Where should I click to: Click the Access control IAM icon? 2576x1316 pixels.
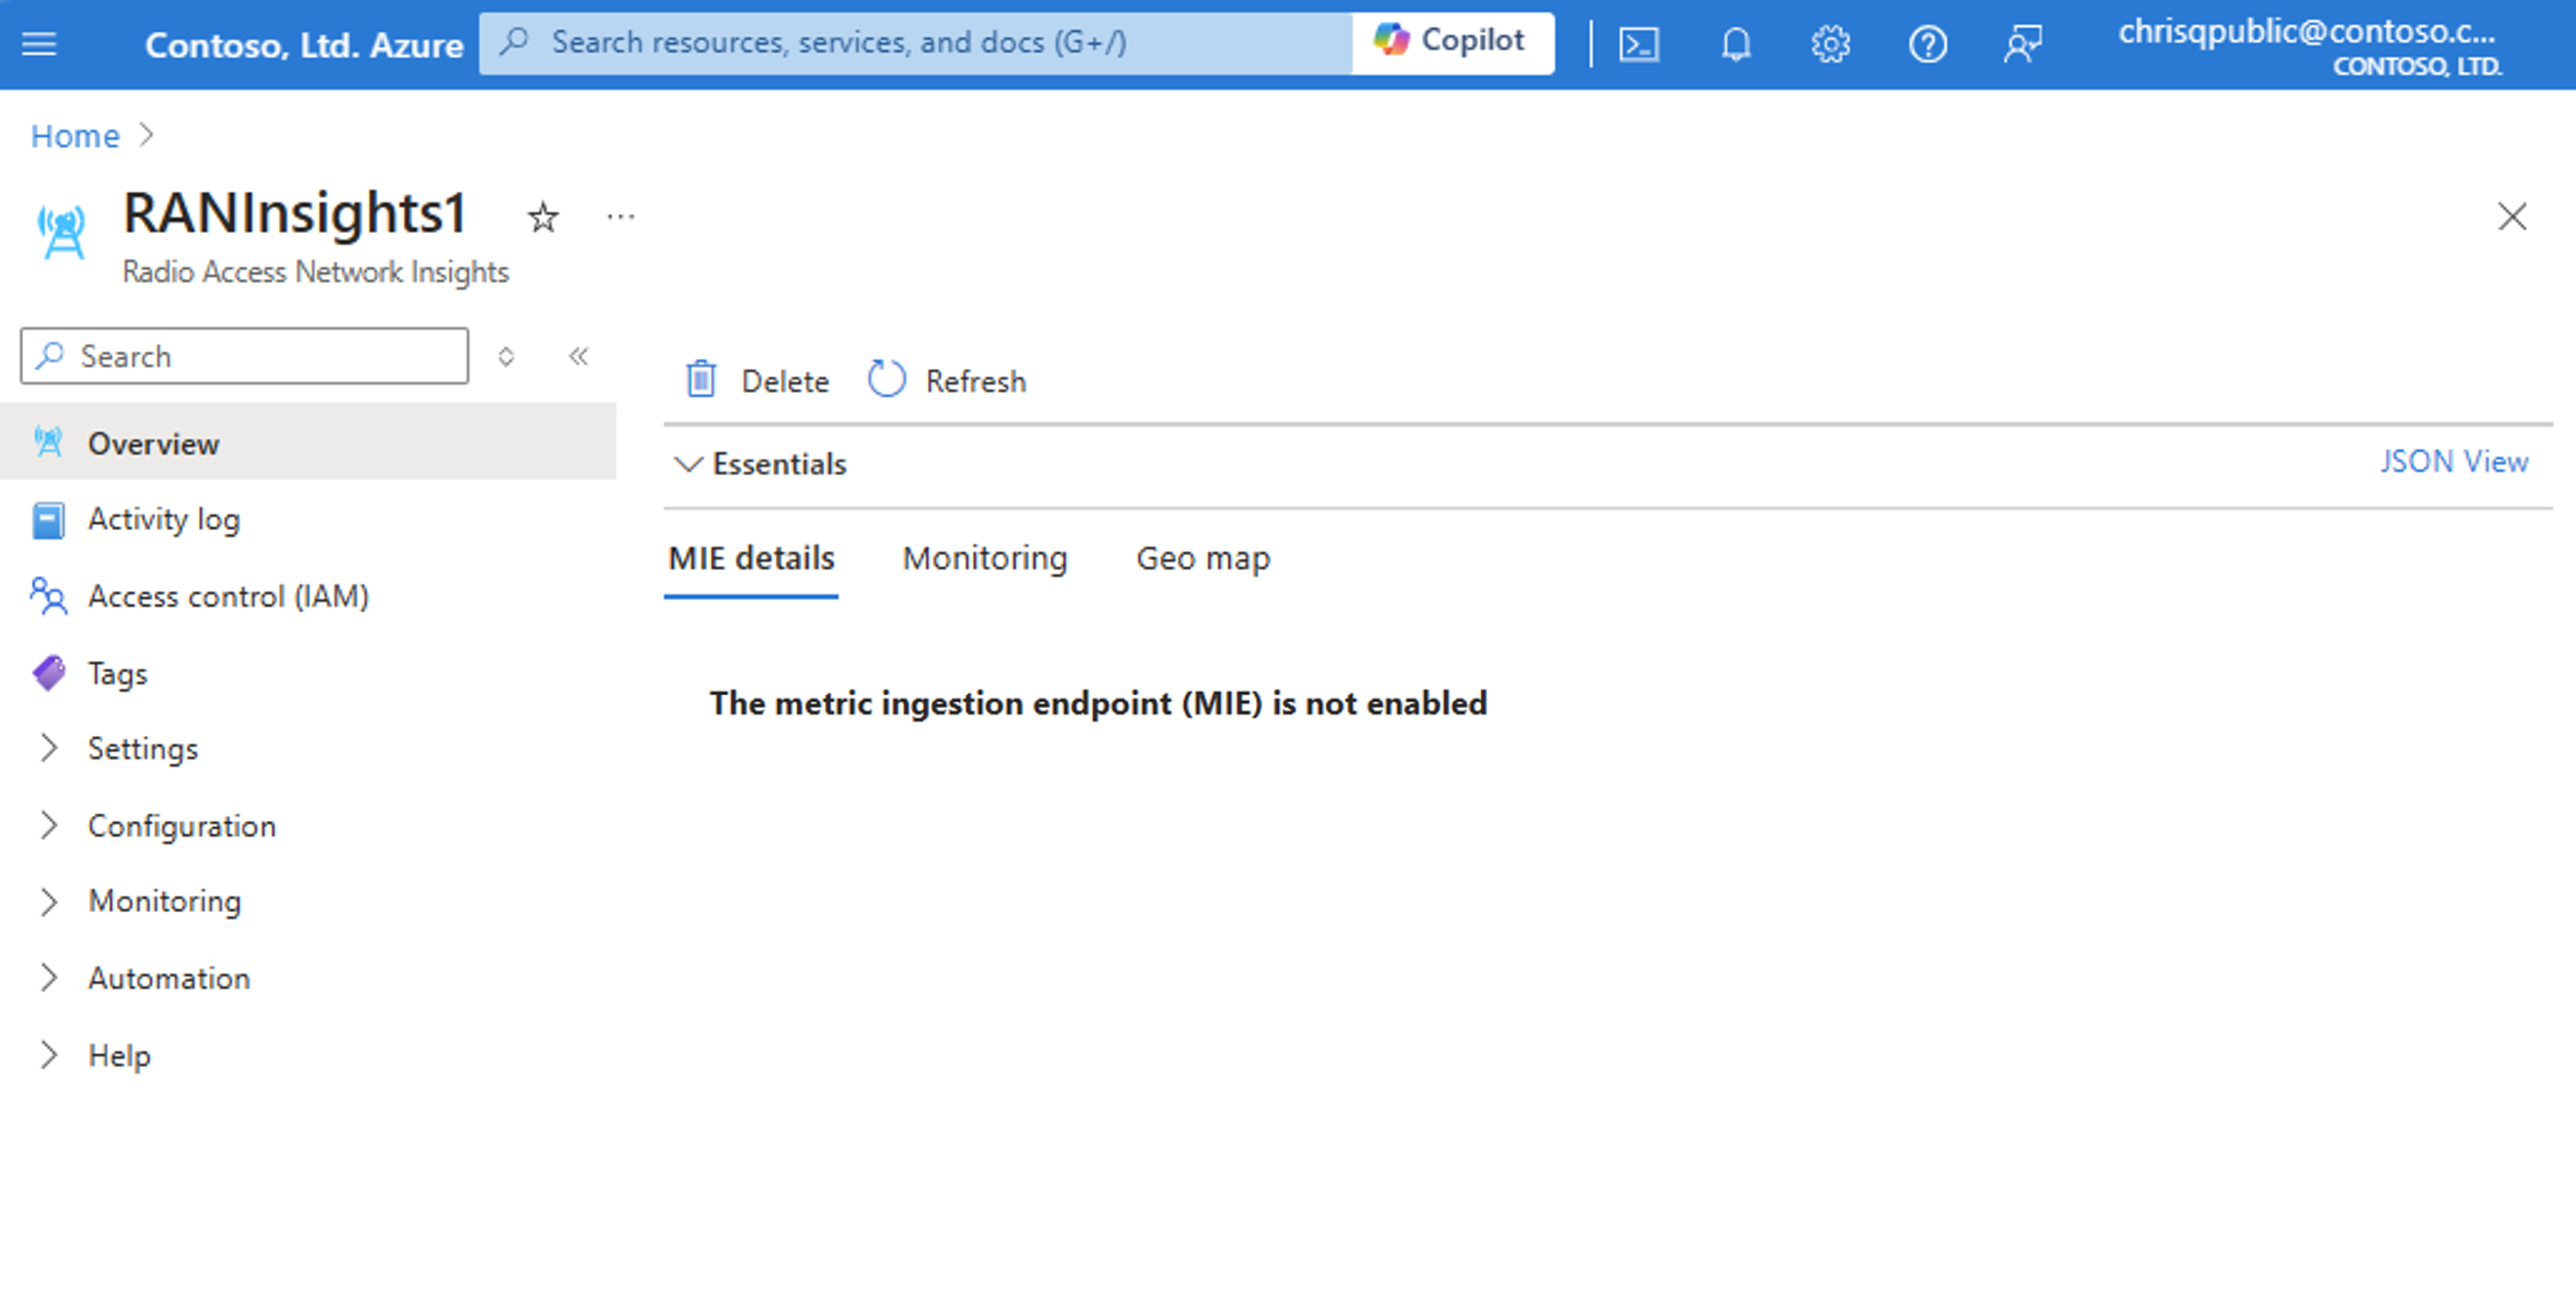pyautogui.click(x=47, y=594)
